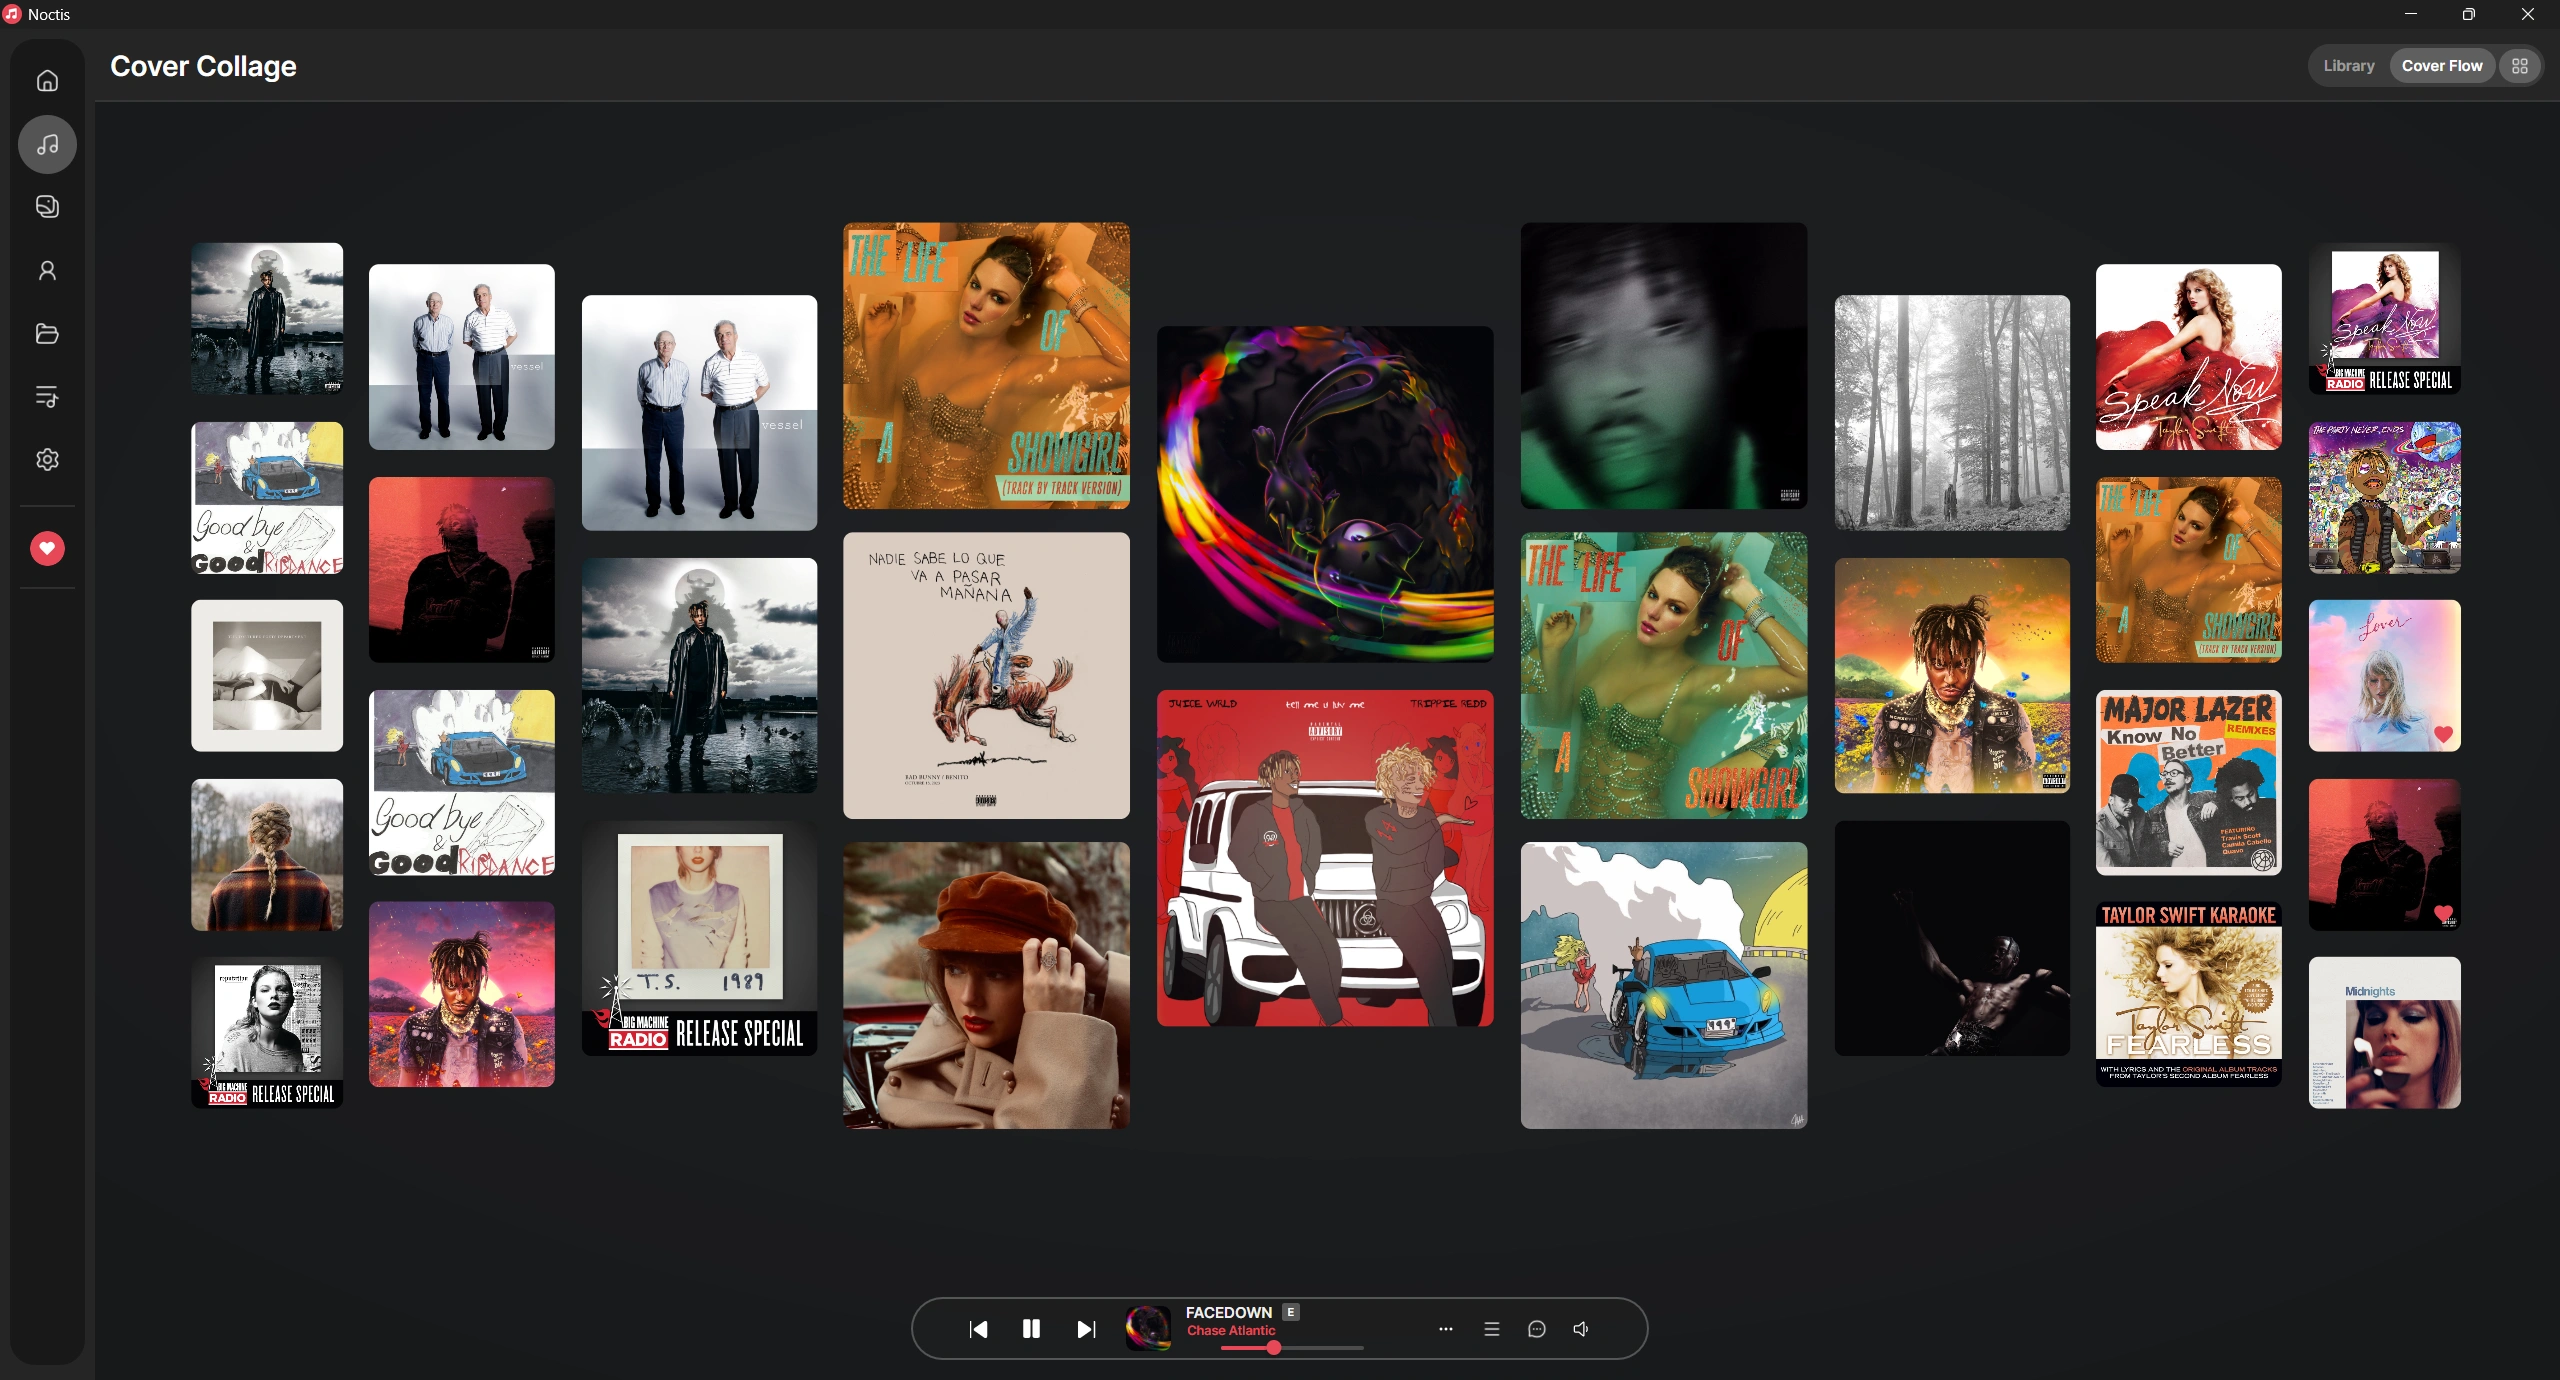The width and height of the screenshot is (2560, 1380).
Task: Open the red silhouette cover with heart badge
Action: click(2384, 855)
